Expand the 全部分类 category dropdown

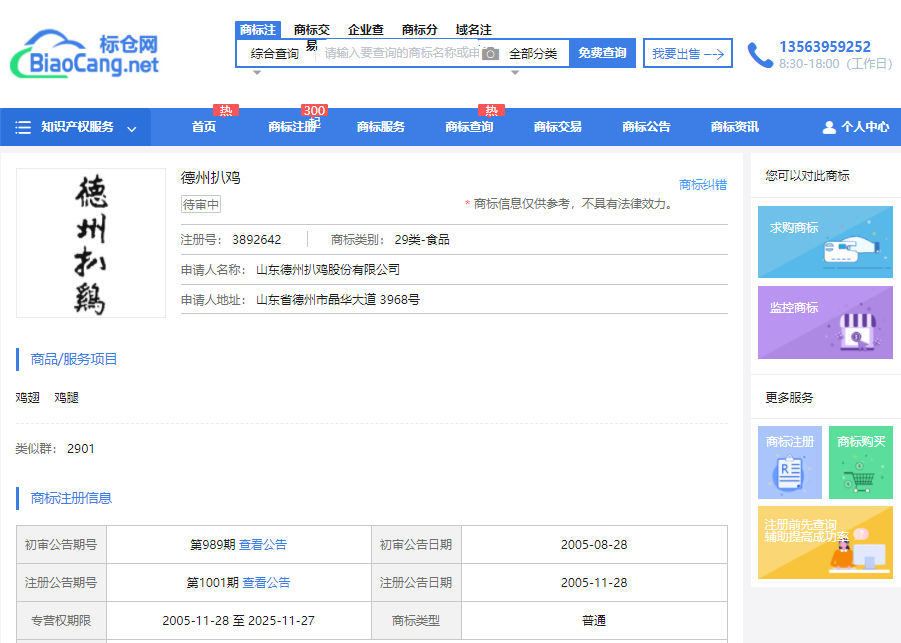(x=532, y=54)
